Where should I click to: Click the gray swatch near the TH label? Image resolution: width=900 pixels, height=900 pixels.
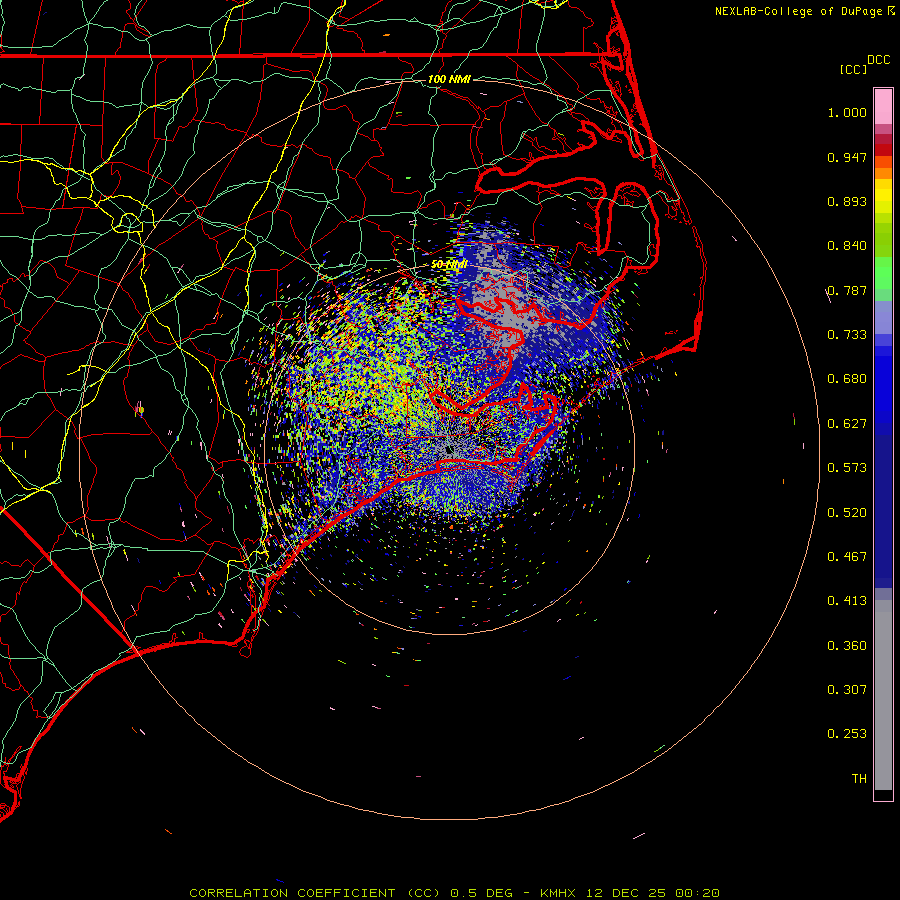point(883,700)
